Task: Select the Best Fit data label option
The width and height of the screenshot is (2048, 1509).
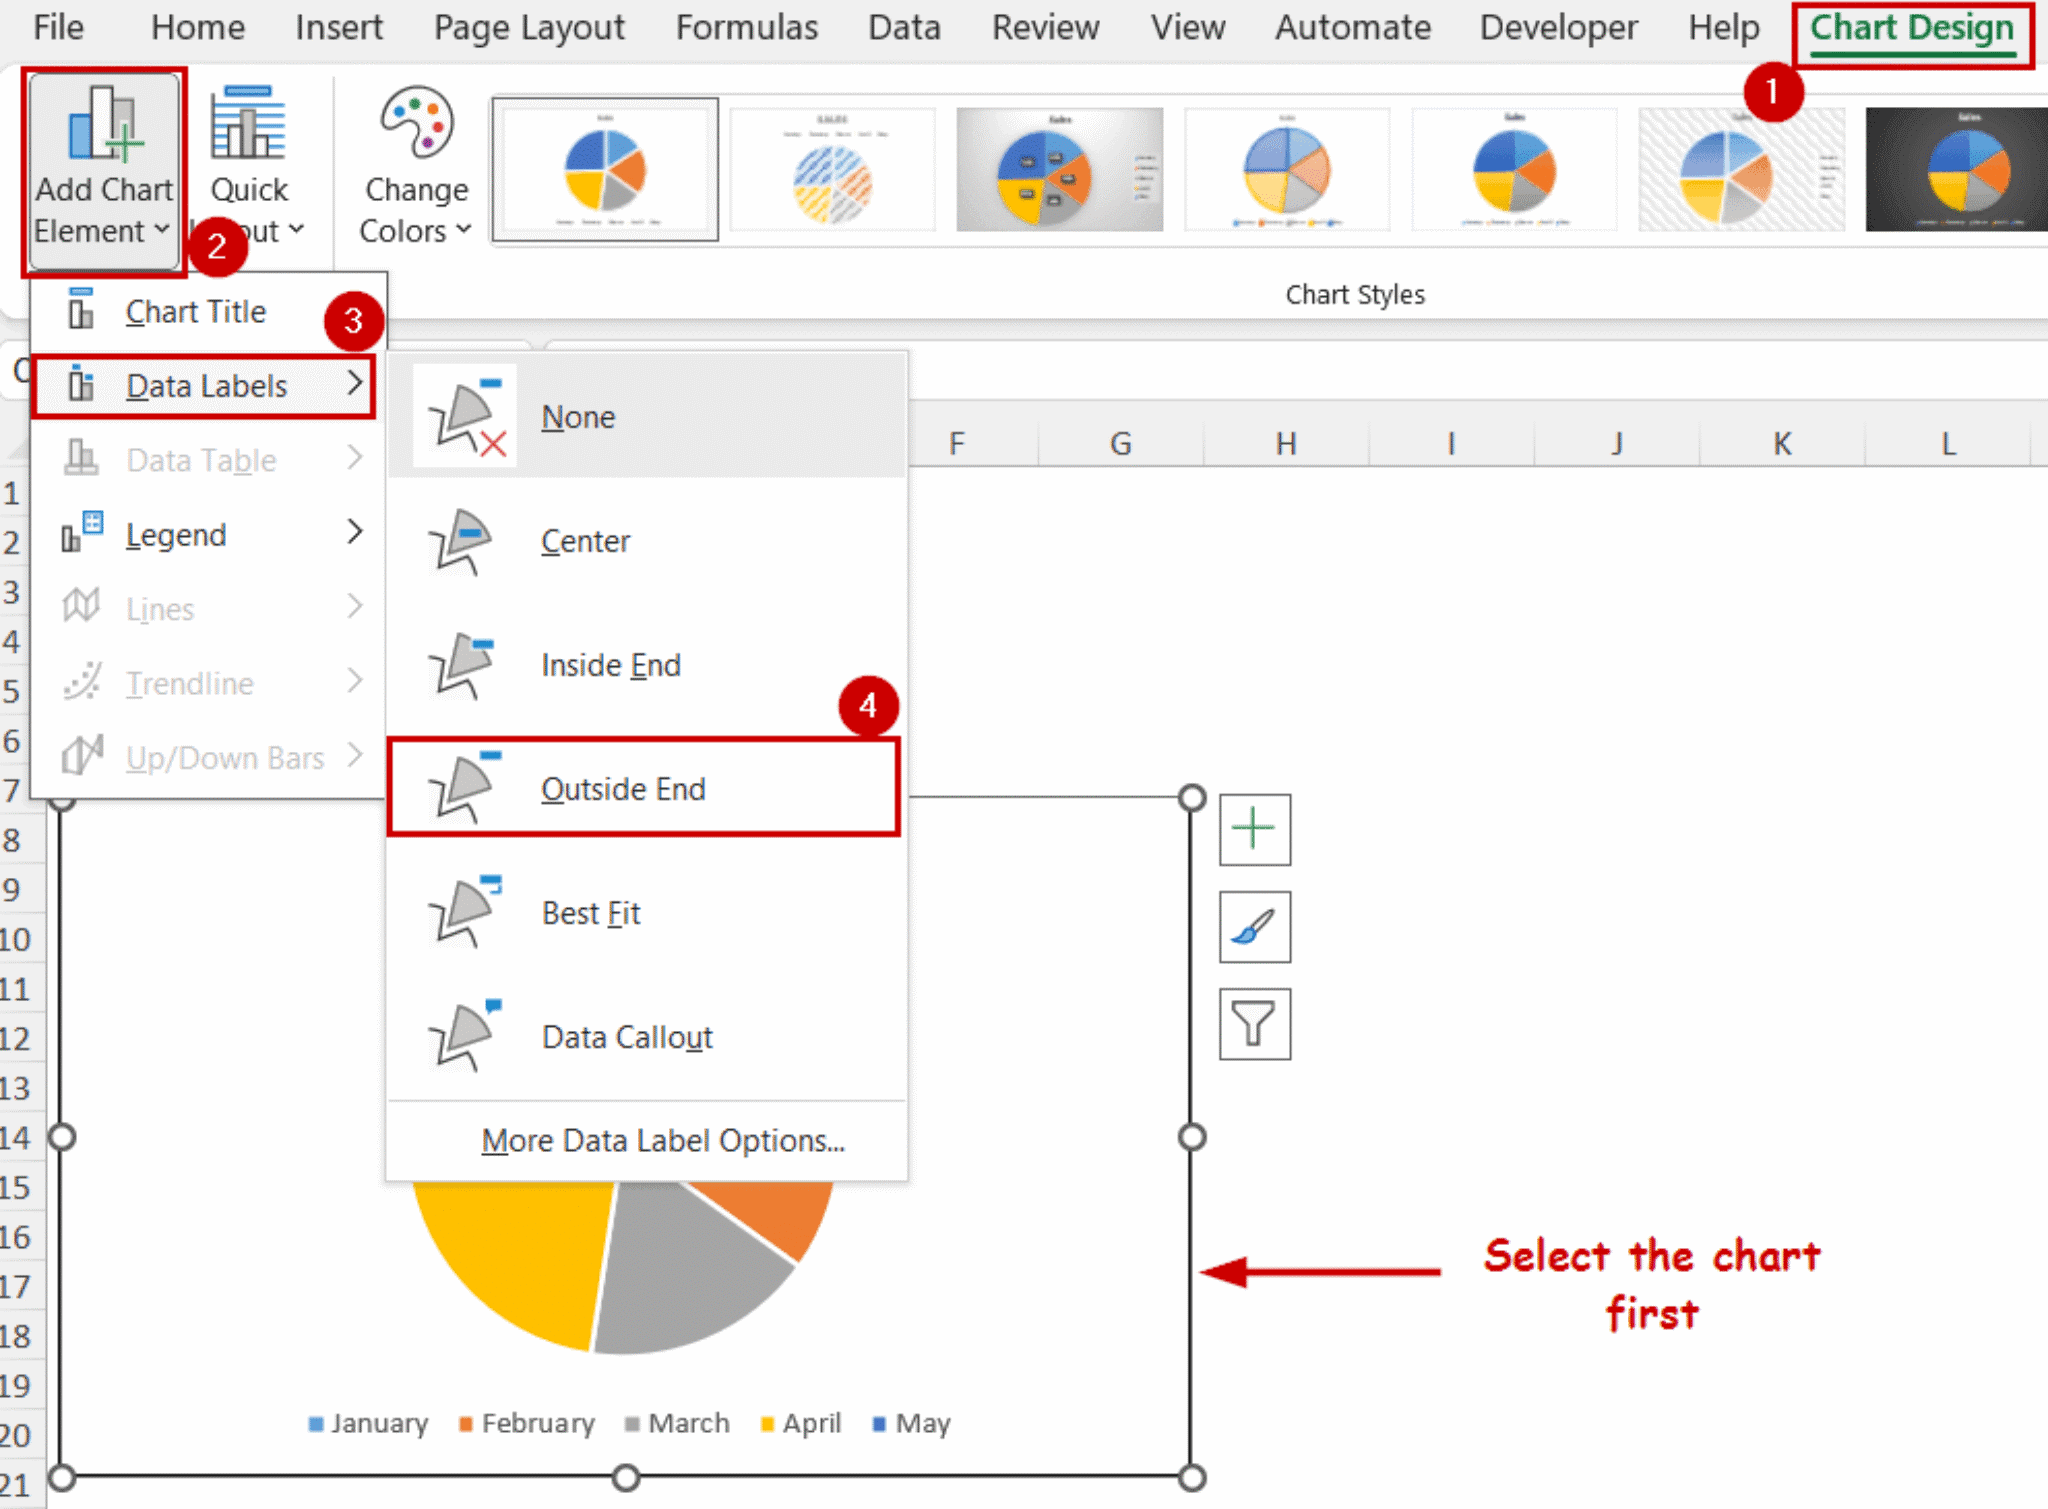Action: point(590,912)
